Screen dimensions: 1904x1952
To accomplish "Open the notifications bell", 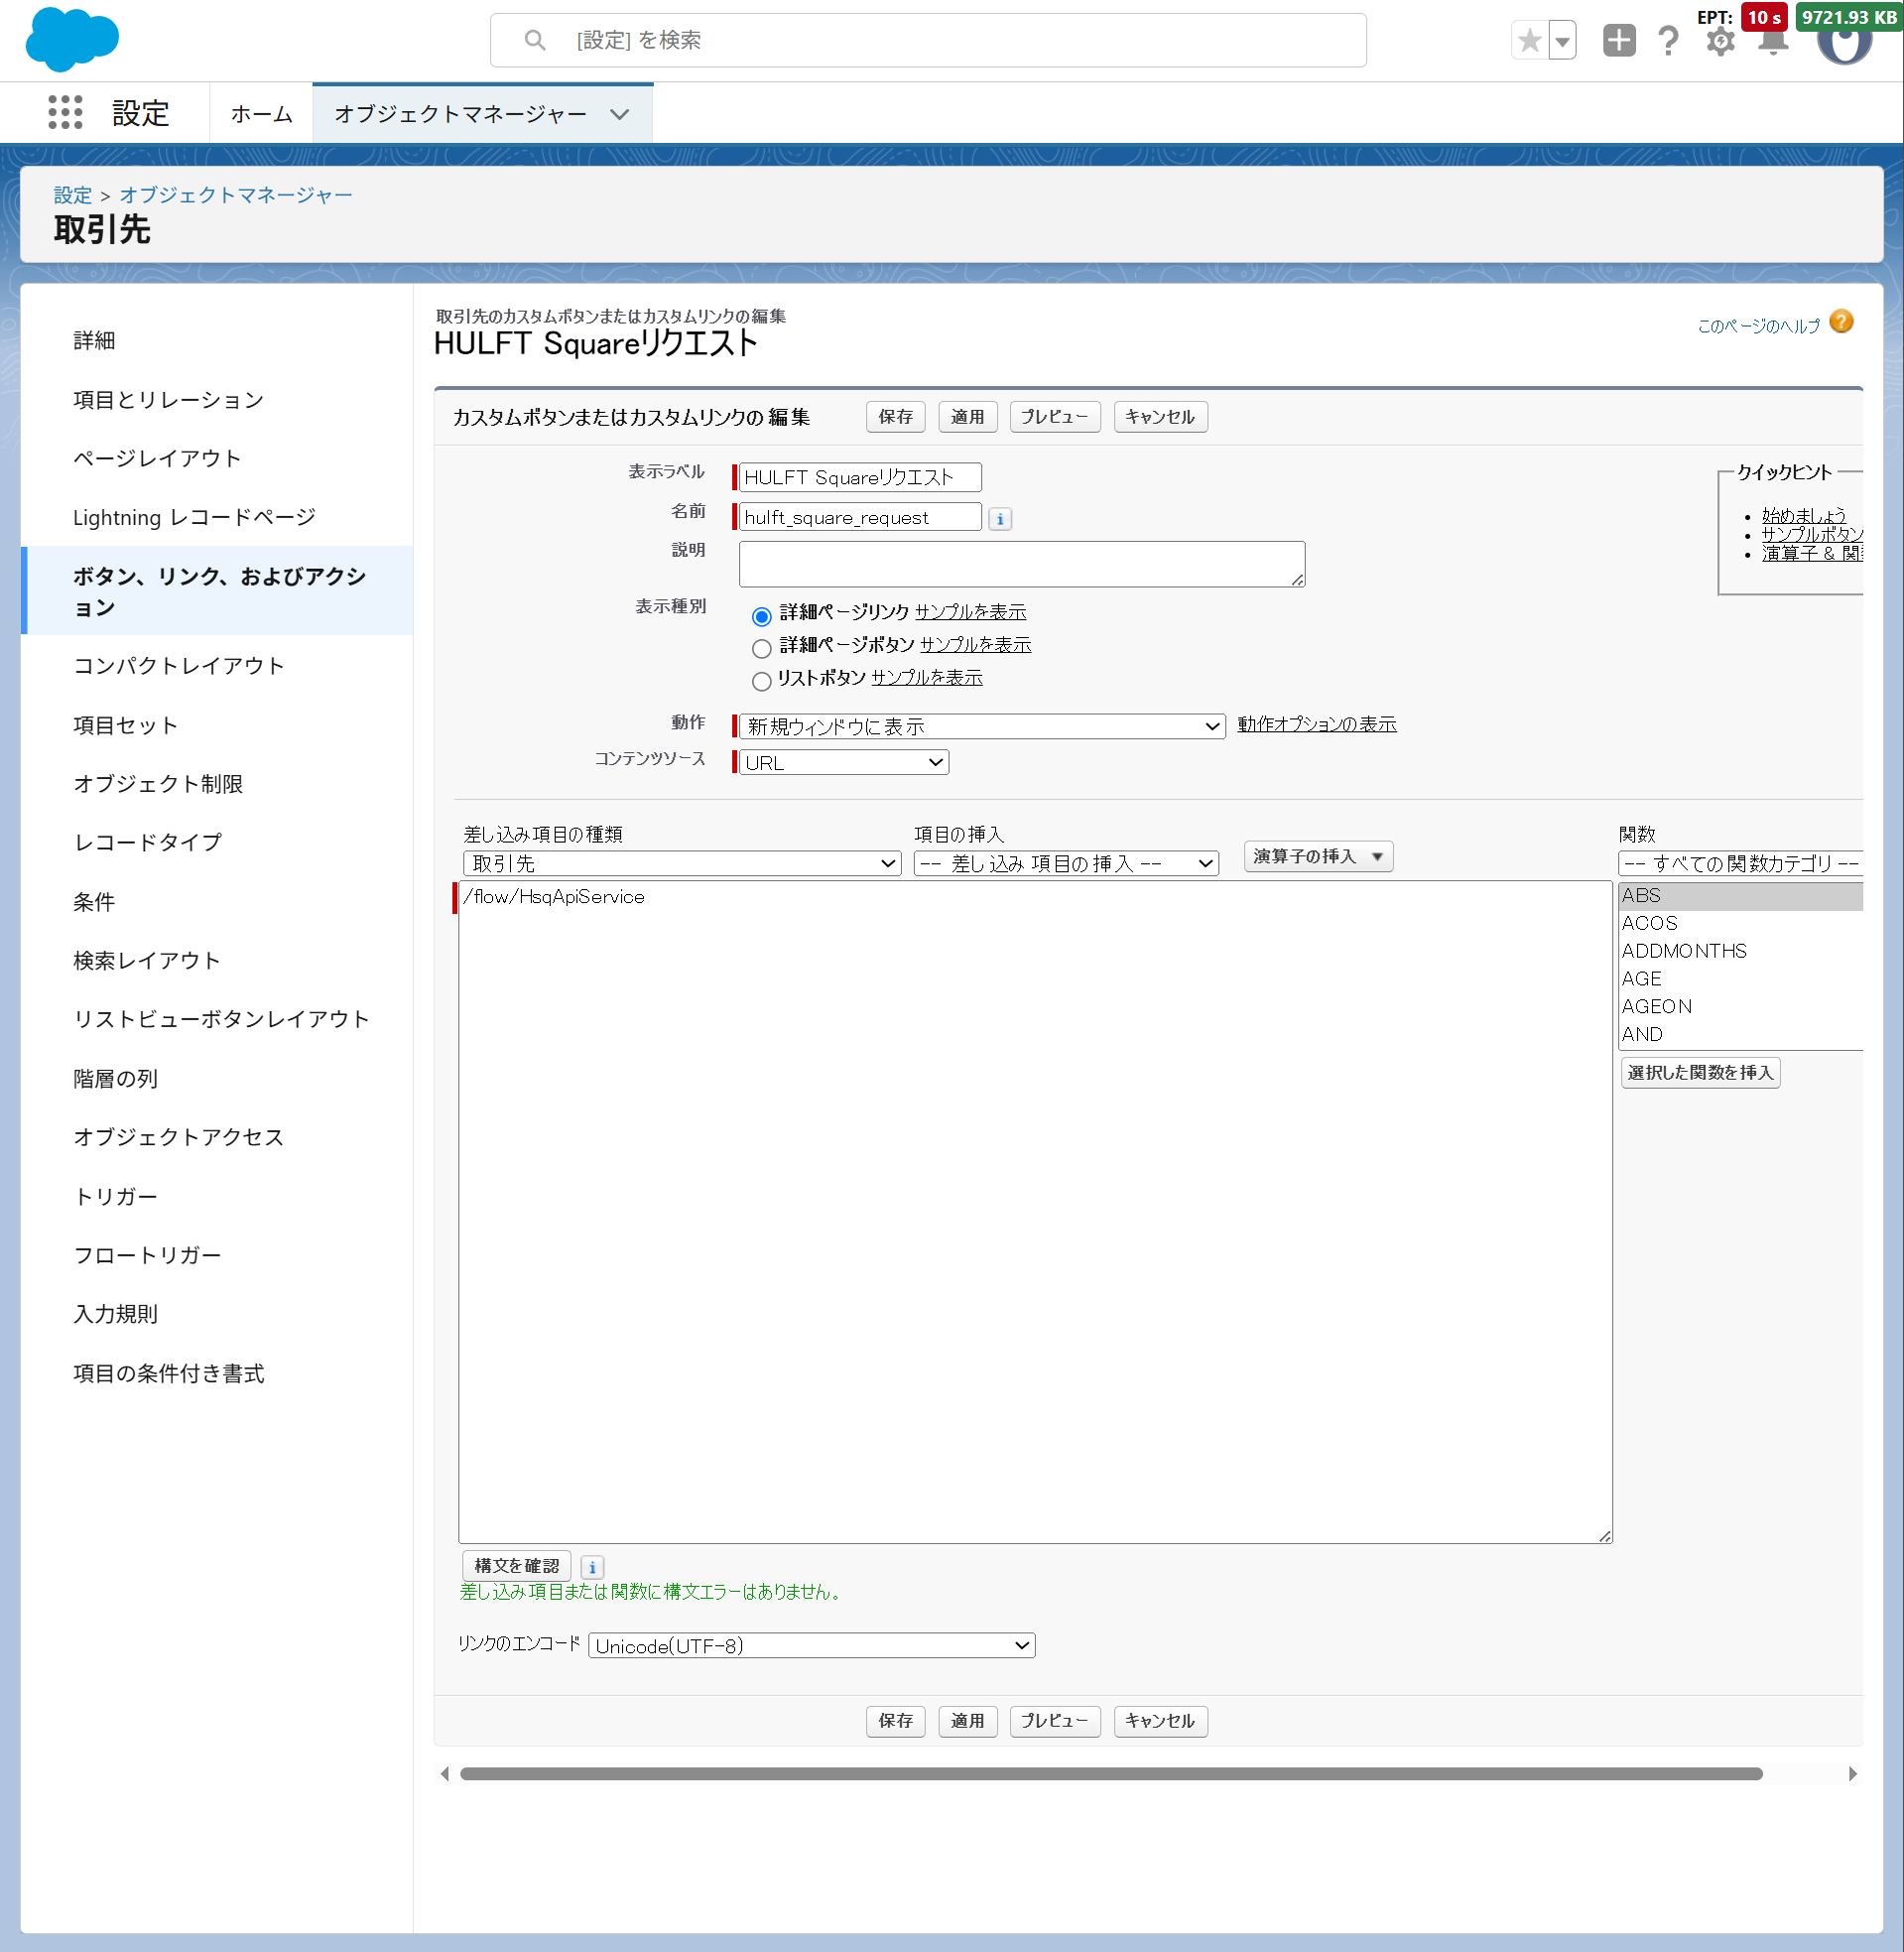I will point(1773,43).
